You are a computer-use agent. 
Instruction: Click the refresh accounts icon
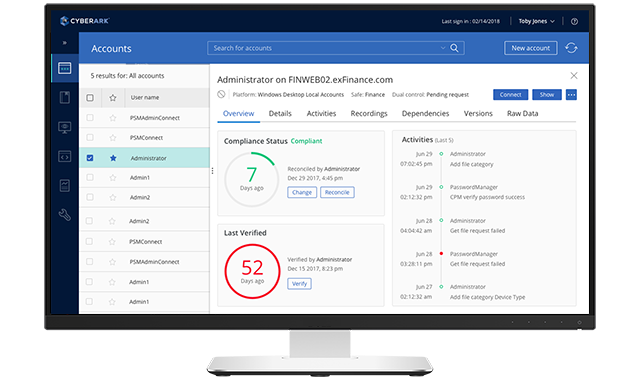(x=571, y=48)
